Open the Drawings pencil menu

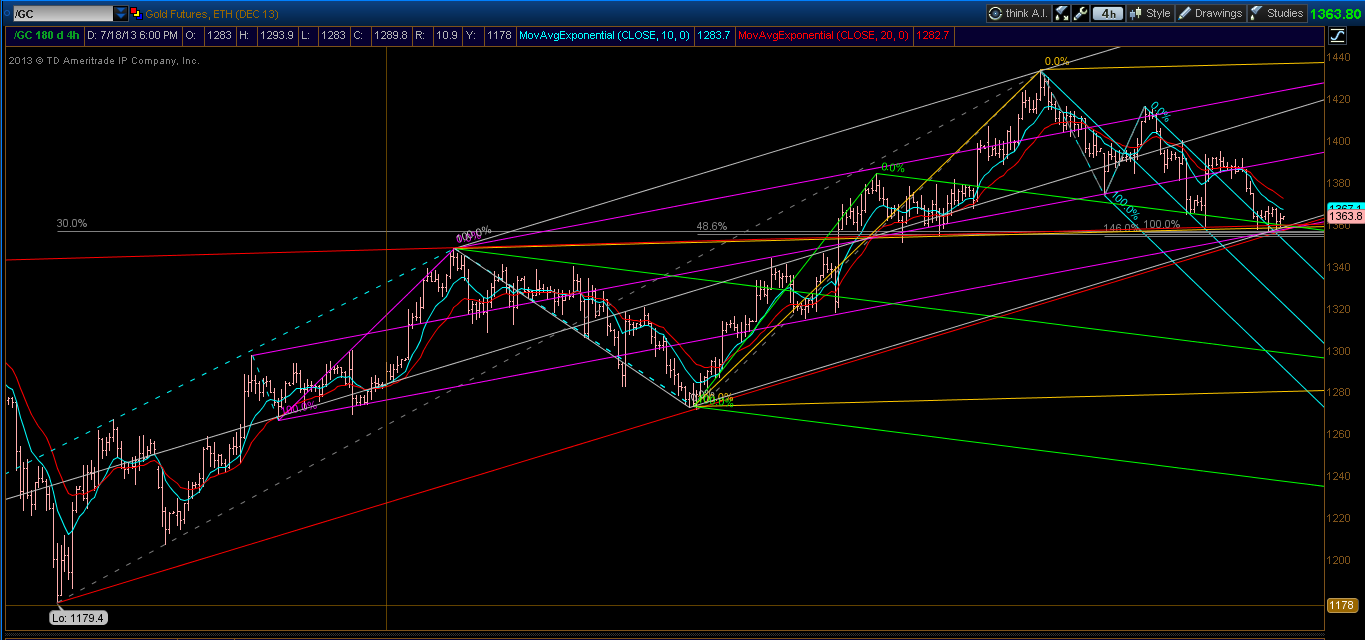tap(1209, 13)
